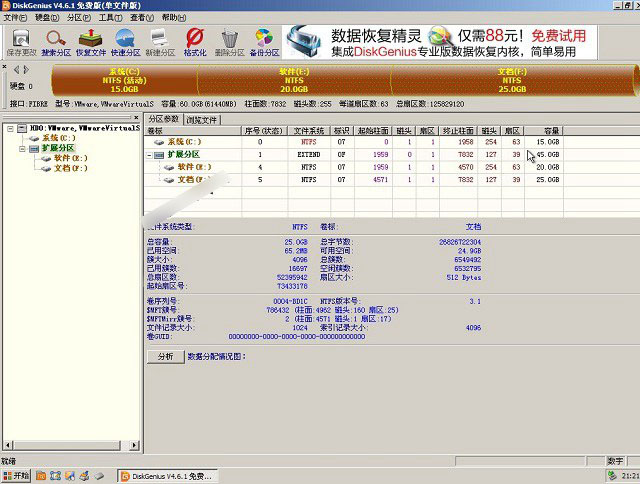Click drive icon beside 系统(C:) in tree
Screen dimensions: 640x484
click(x=34, y=138)
